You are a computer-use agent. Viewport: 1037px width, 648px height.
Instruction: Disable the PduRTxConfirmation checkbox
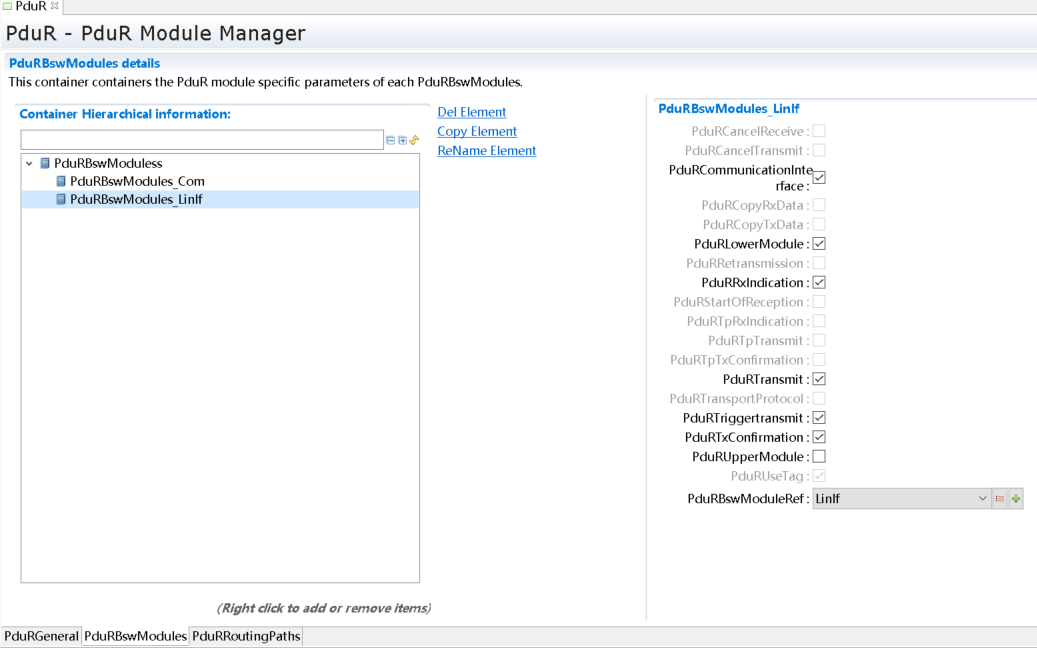tap(819, 437)
